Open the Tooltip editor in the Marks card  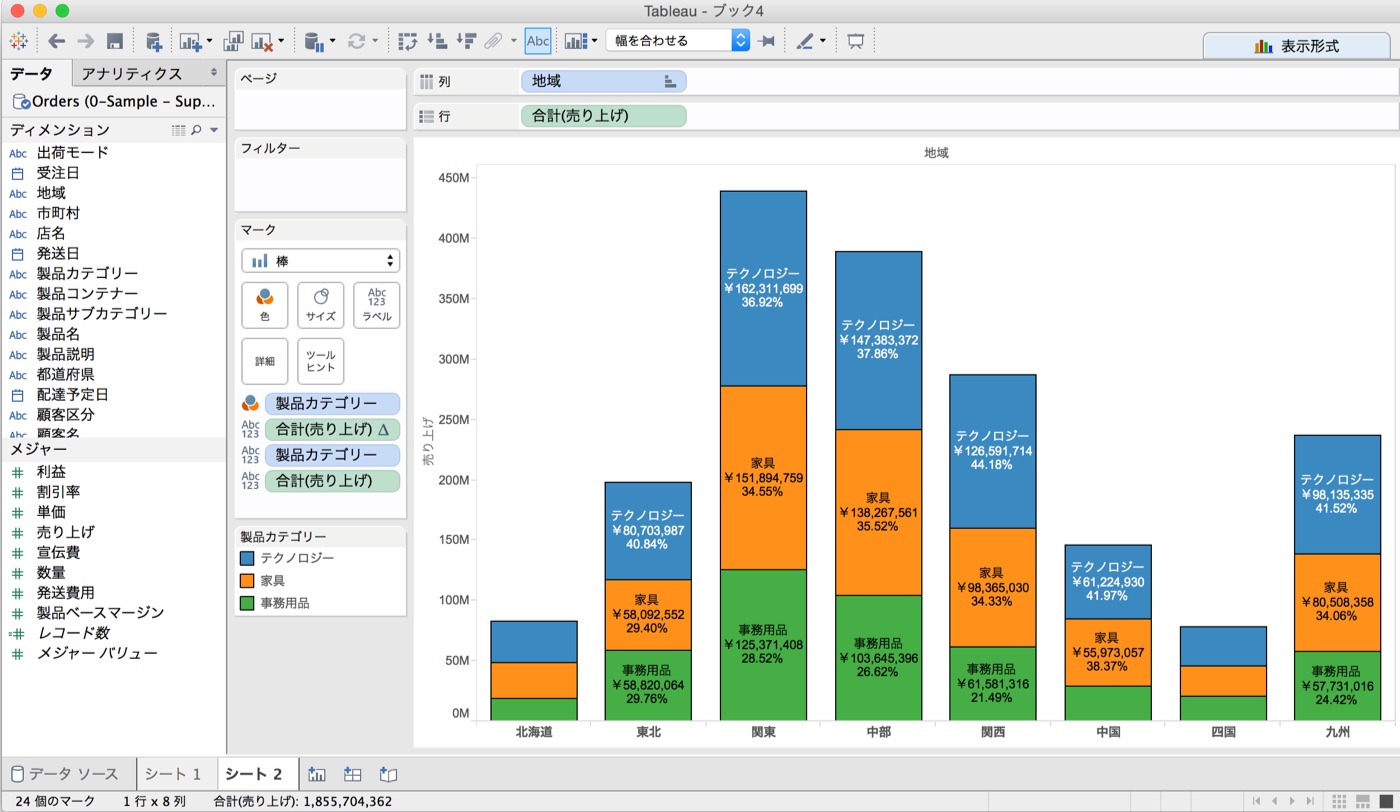320,361
